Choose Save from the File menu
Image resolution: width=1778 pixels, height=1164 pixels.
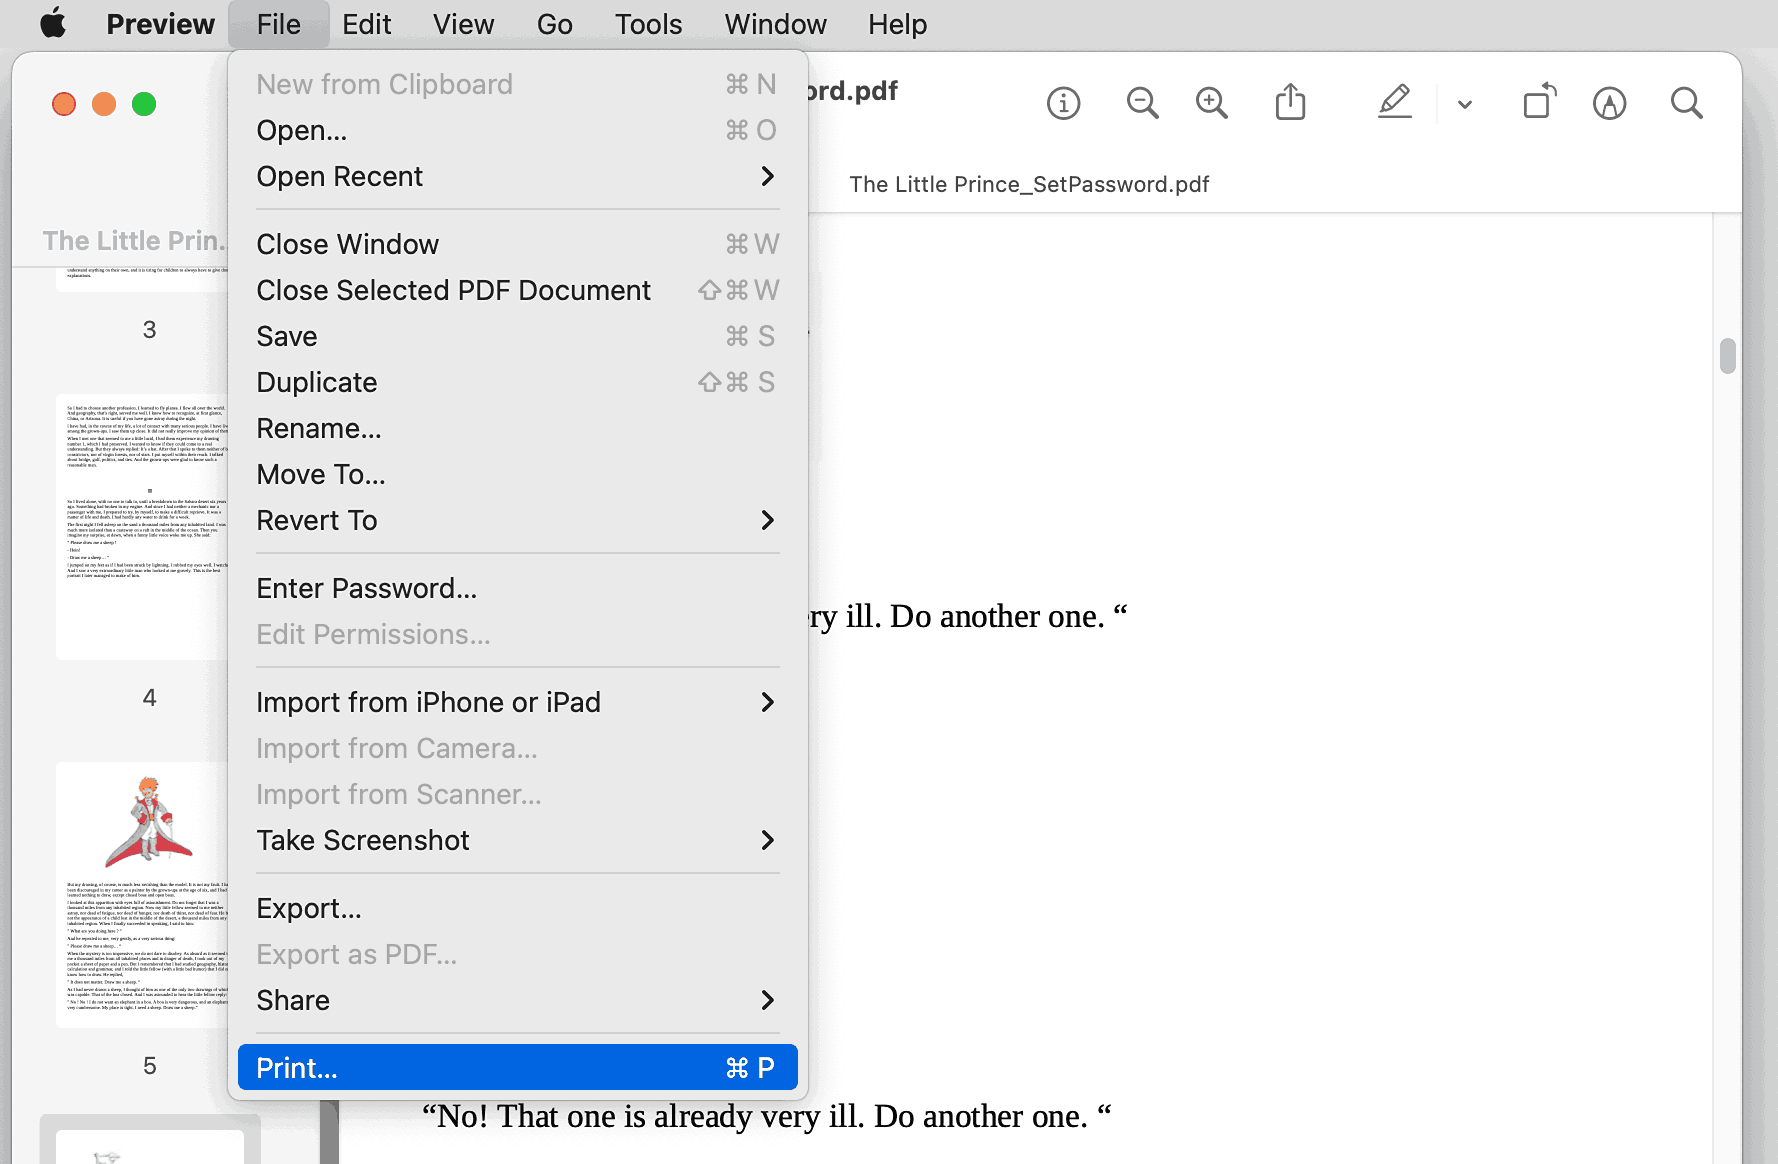pyautogui.click(x=517, y=336)
